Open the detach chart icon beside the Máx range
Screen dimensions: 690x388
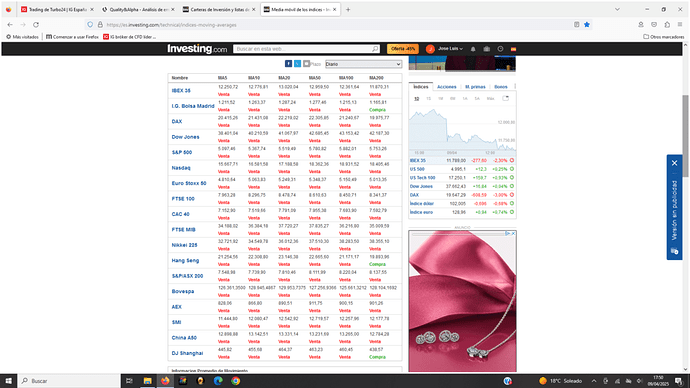coord(506,98)
